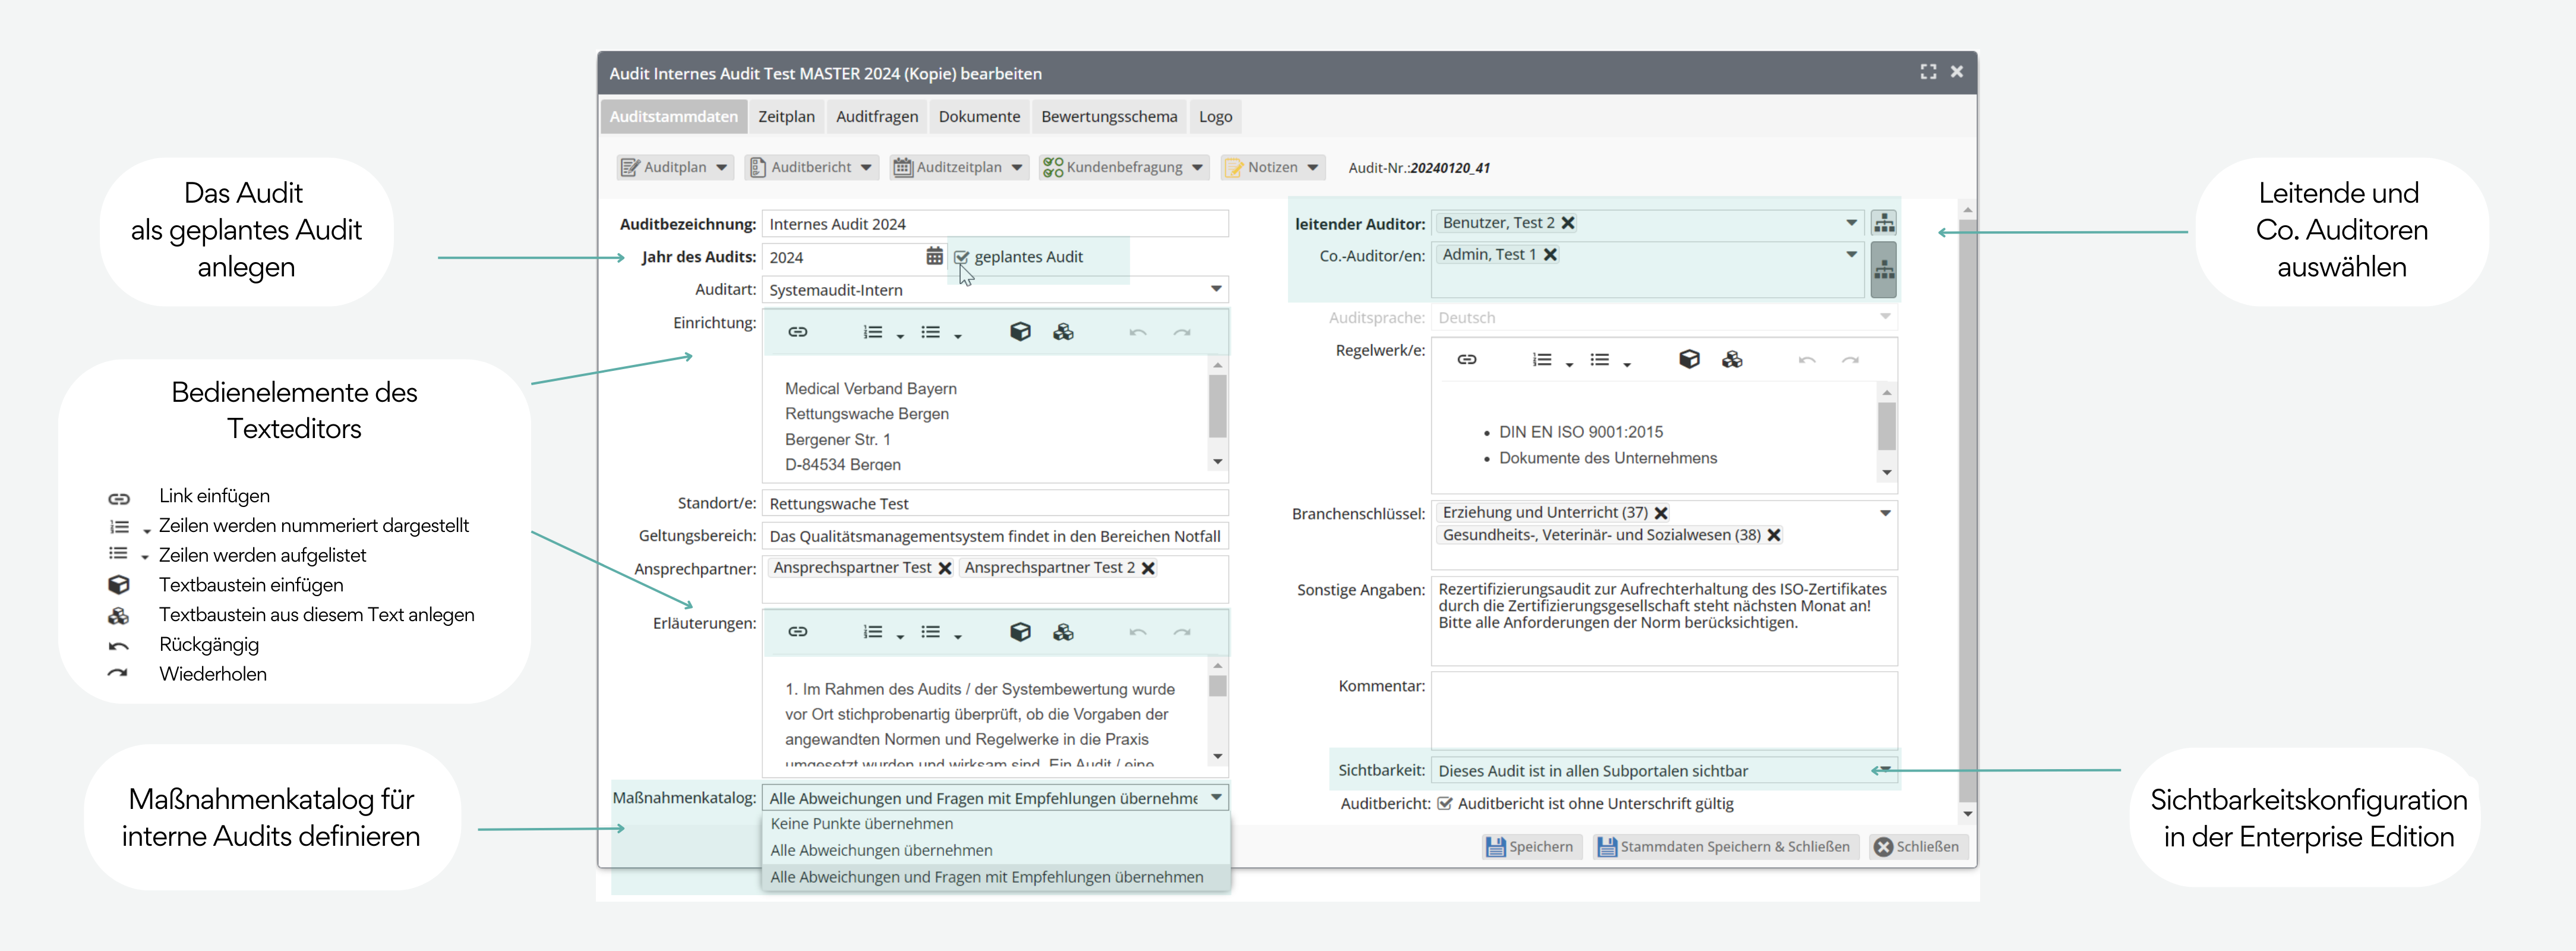Remove Admin, Test 1 co-auditor tag

pyautogui.click(x=1550, y=255)
